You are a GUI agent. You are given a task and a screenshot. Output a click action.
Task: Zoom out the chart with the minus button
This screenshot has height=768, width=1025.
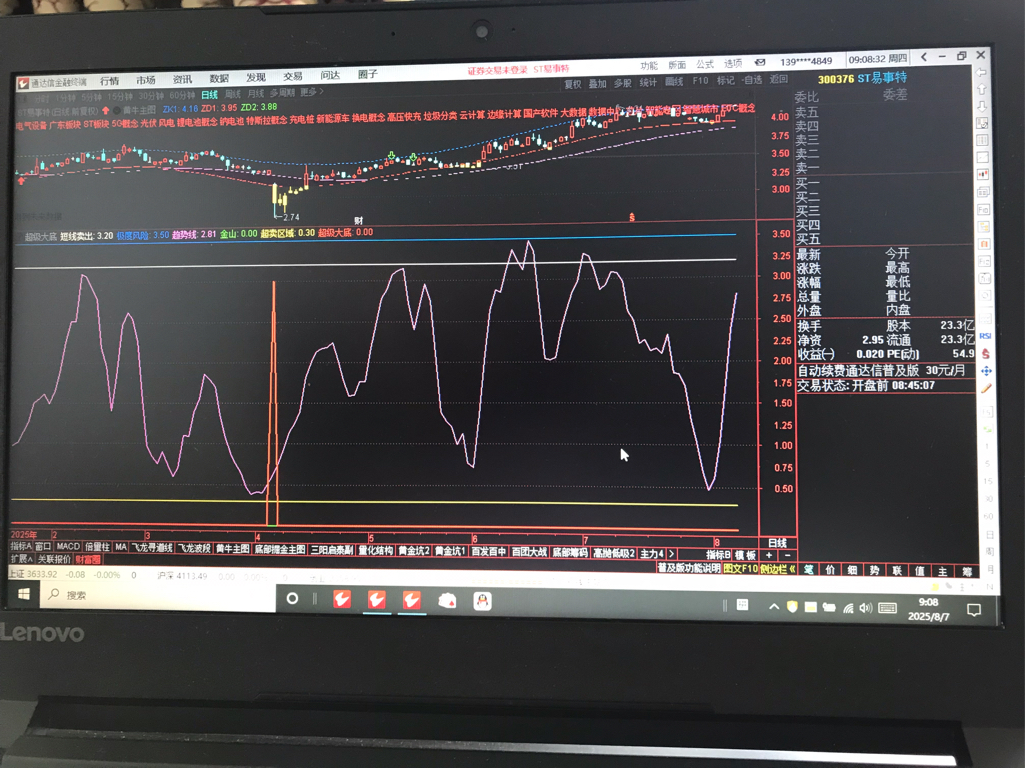point(787,556)
